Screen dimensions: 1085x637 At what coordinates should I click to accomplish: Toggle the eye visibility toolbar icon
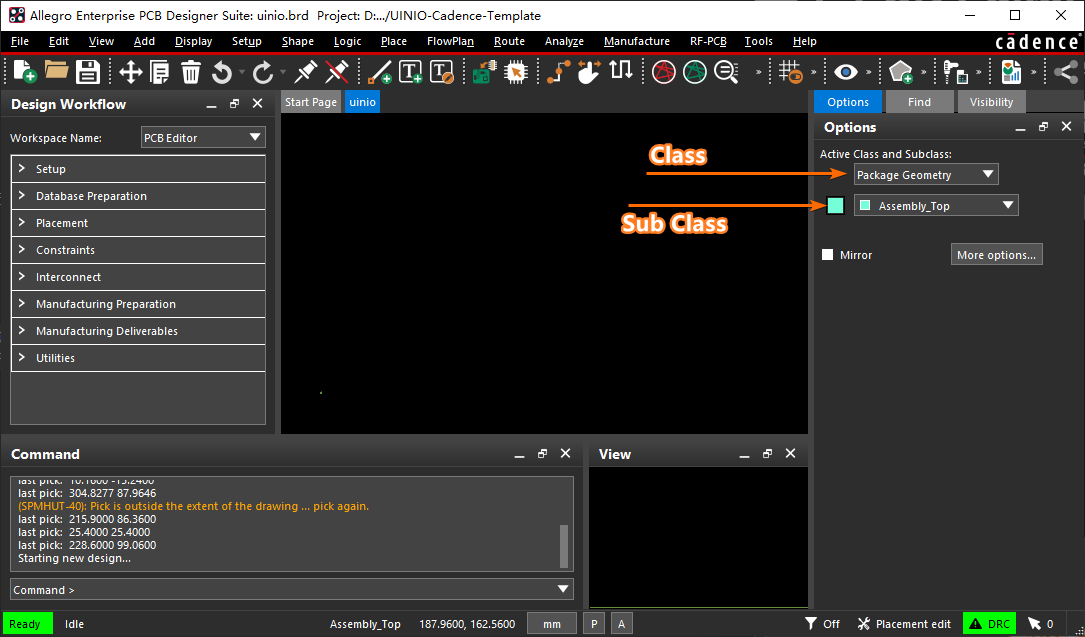click(847, 72)
